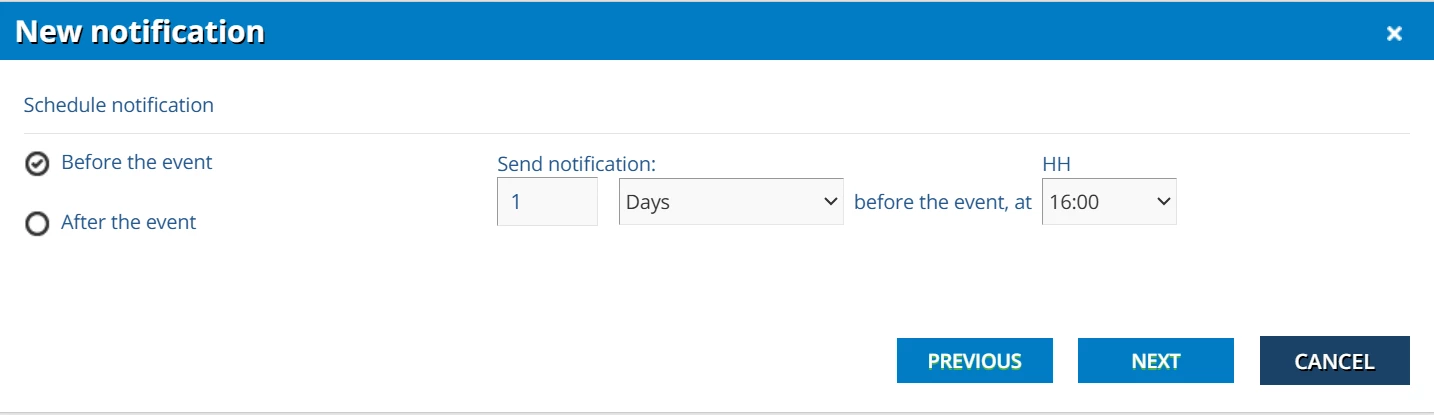Go back with the PREVIOUS button
Image resolution: width=1434 pixels, height=415 pixels.
coord(974,361)
